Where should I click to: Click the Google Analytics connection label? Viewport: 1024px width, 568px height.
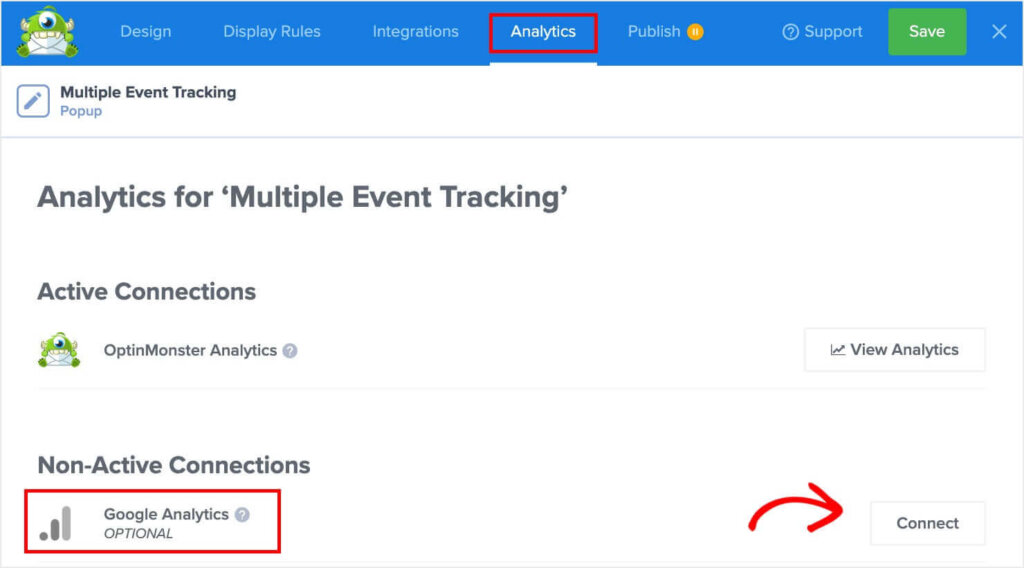(166, 514)
